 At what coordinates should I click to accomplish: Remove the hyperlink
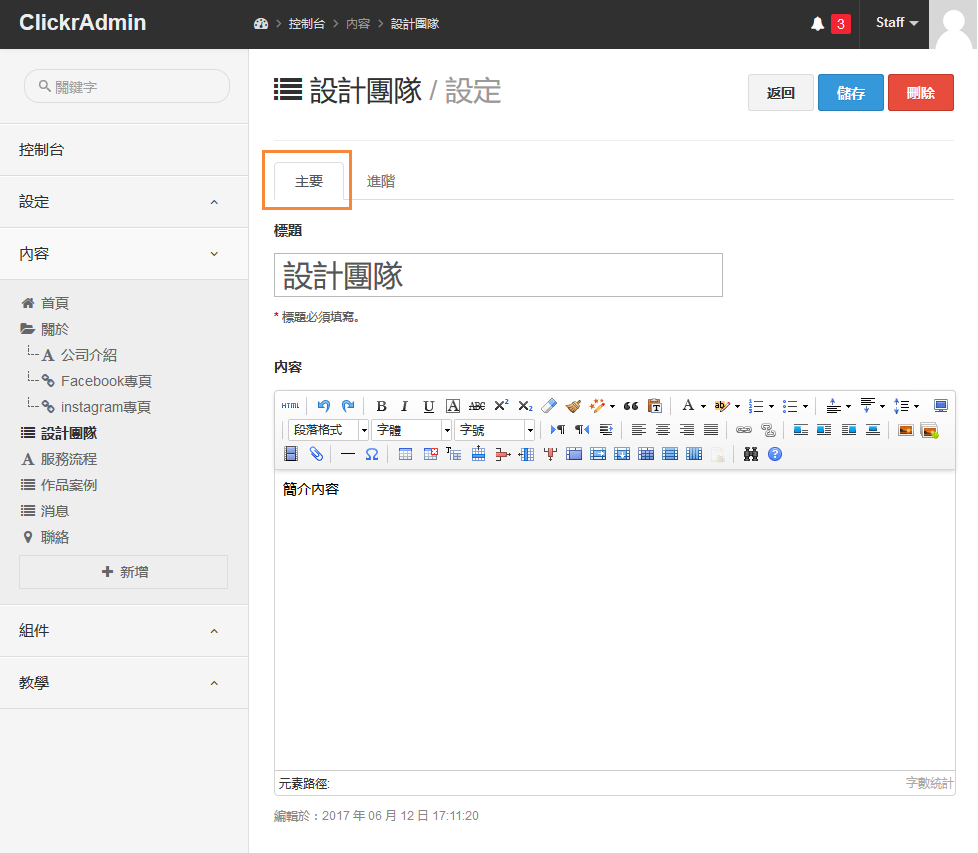pos(768,430)
